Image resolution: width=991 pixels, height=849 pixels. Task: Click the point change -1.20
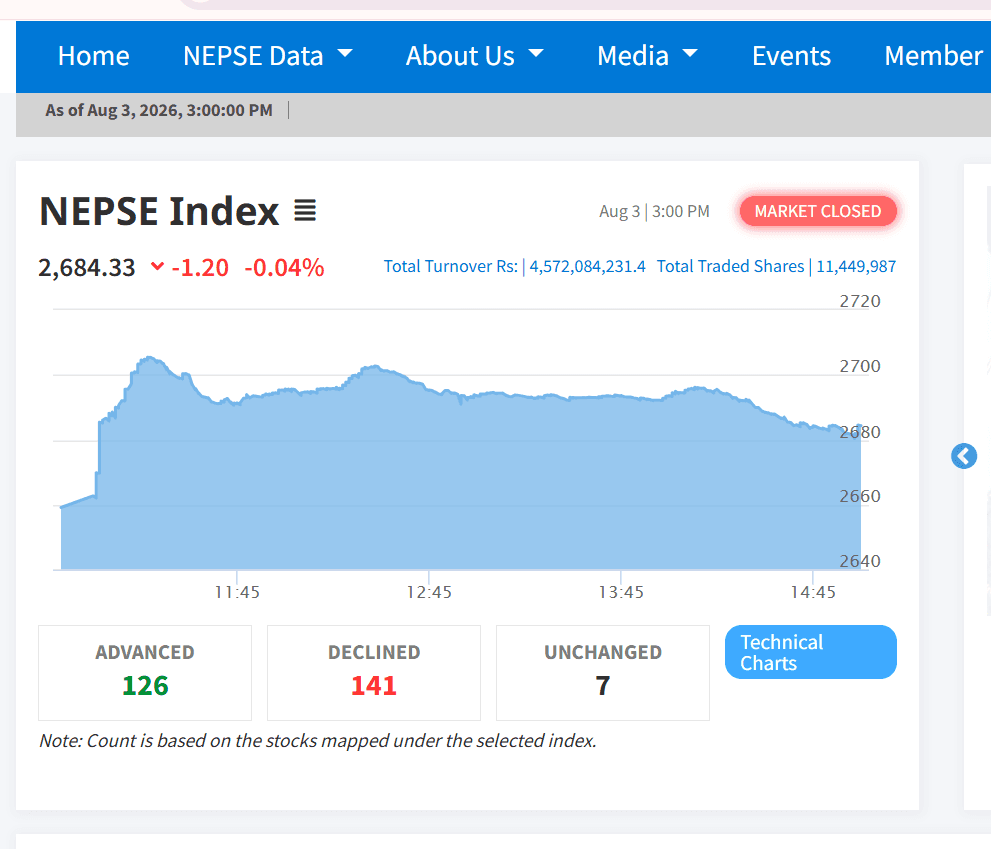(x=200, y=267)
